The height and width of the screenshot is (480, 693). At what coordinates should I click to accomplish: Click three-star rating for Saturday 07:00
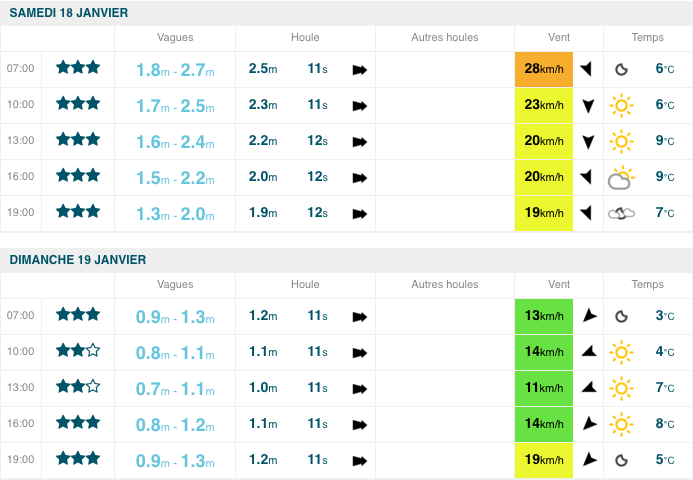(x=78, y=68)
